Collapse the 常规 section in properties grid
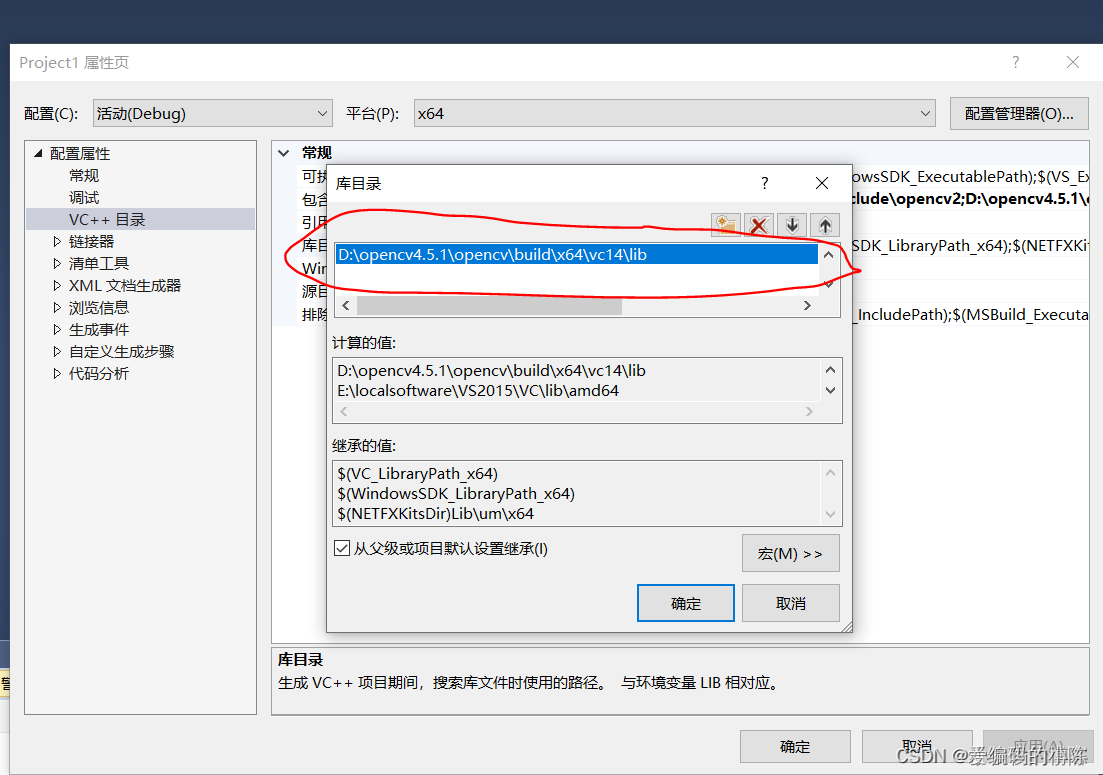This screenshot has height=775, width=1103. tap(283, 152)
